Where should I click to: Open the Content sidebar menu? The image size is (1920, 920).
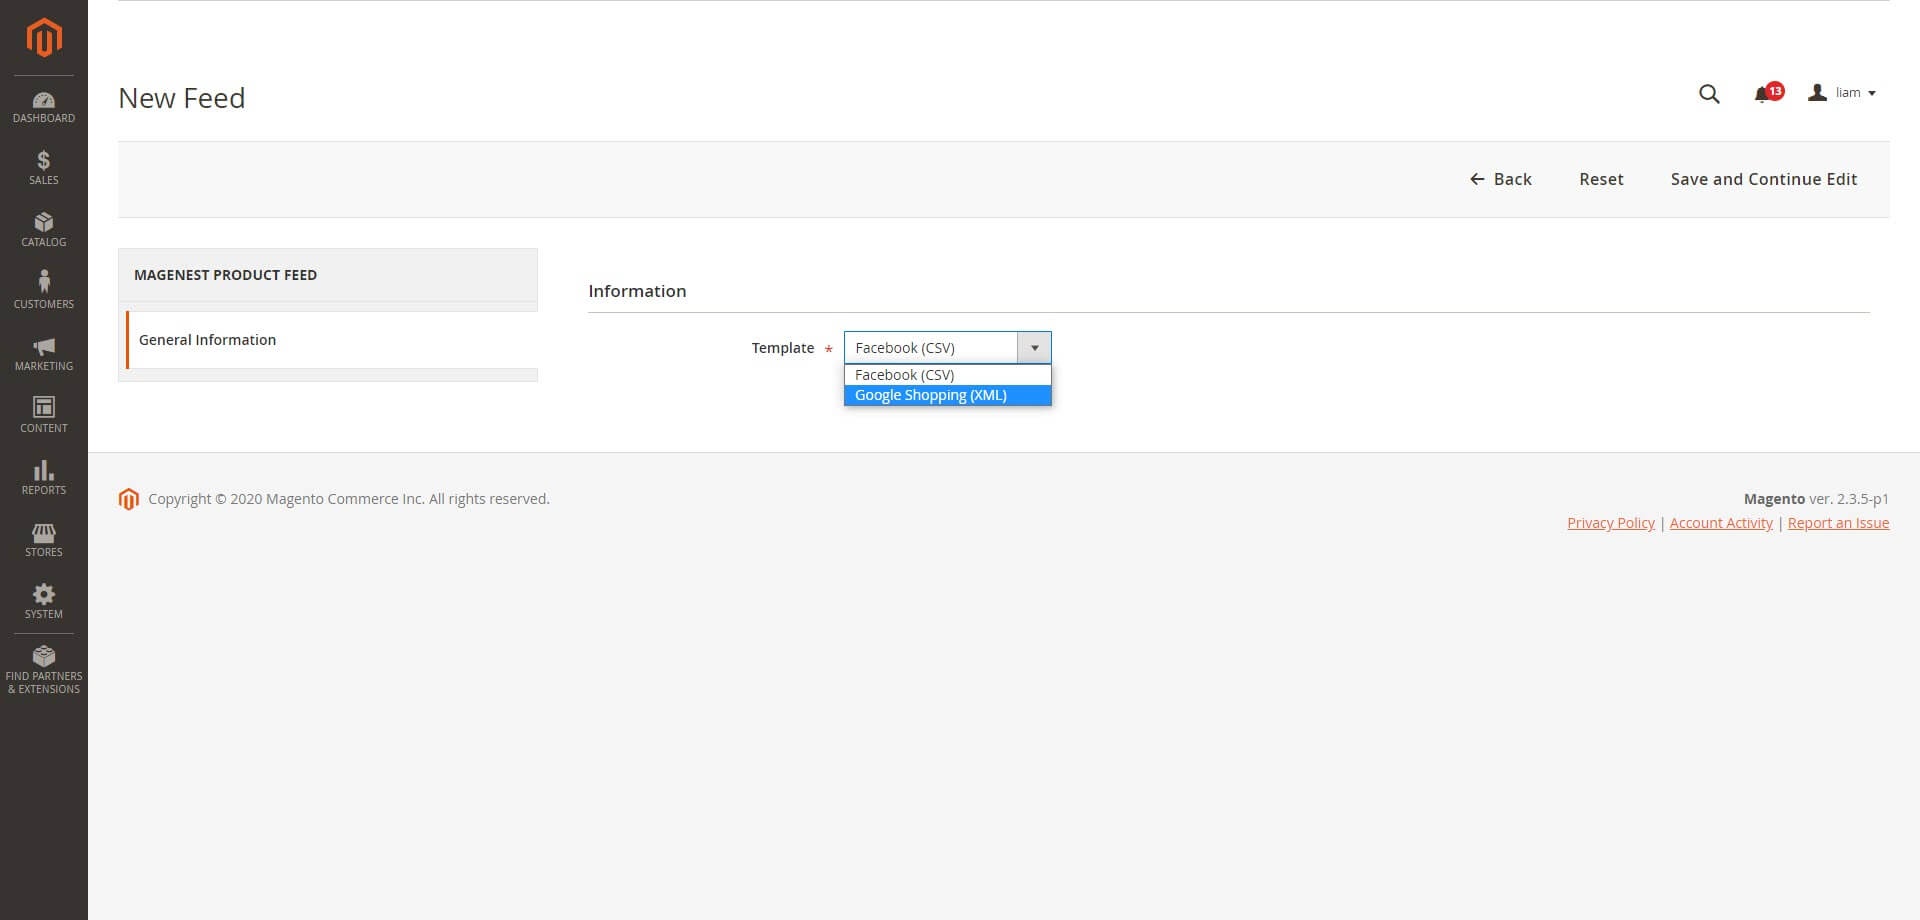tap(44, 416)
